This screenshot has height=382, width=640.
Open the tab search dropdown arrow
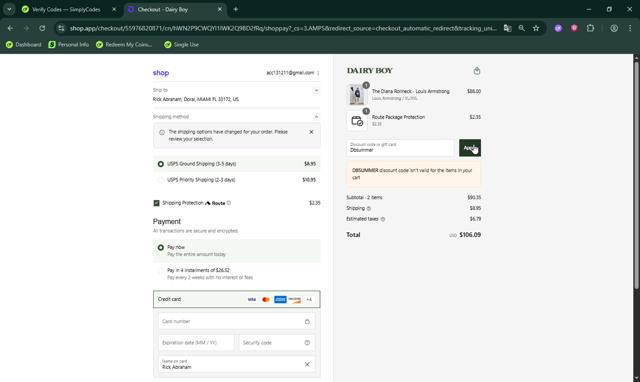(9, 9)
